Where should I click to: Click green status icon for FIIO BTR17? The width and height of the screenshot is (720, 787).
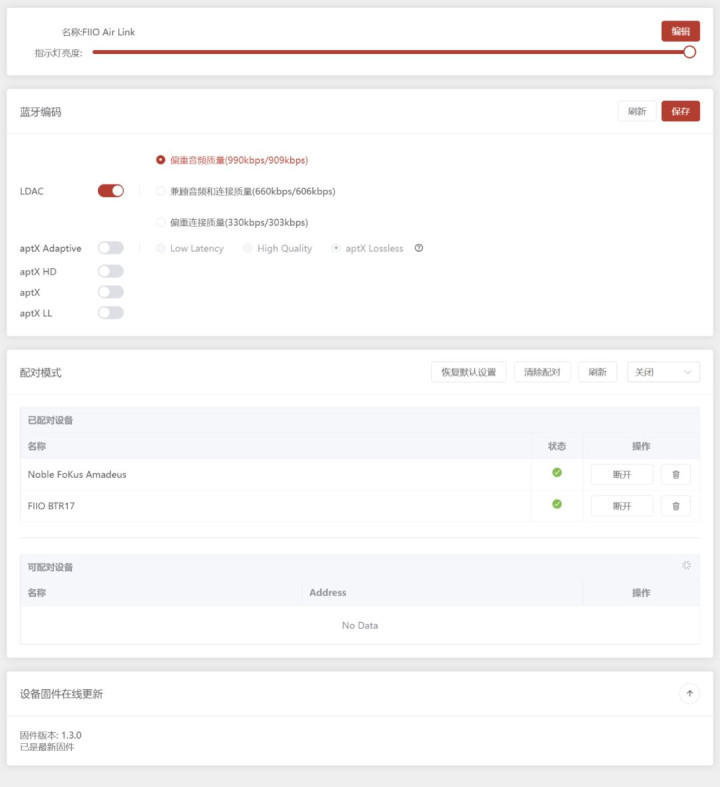pos(557,505)
